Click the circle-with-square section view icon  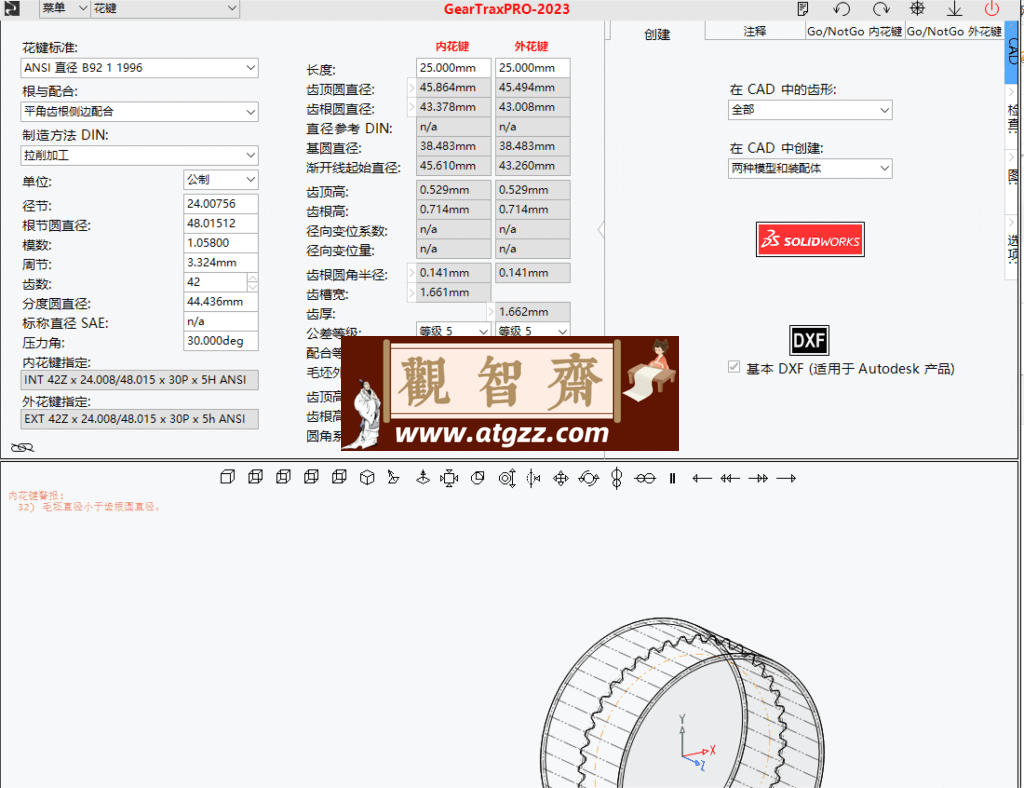pyautogui.click(x=478, y=478)
